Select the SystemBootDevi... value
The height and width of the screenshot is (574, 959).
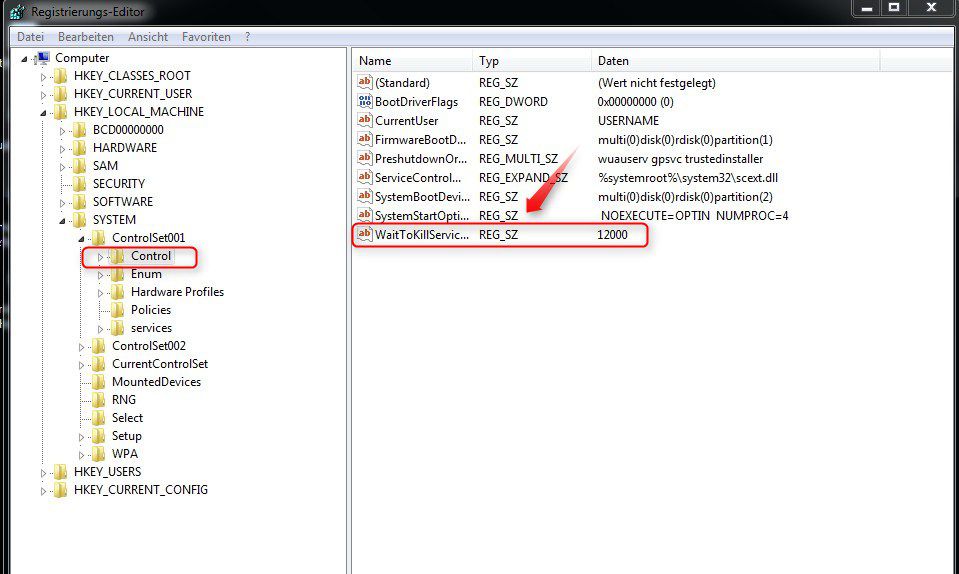point(423,196)
